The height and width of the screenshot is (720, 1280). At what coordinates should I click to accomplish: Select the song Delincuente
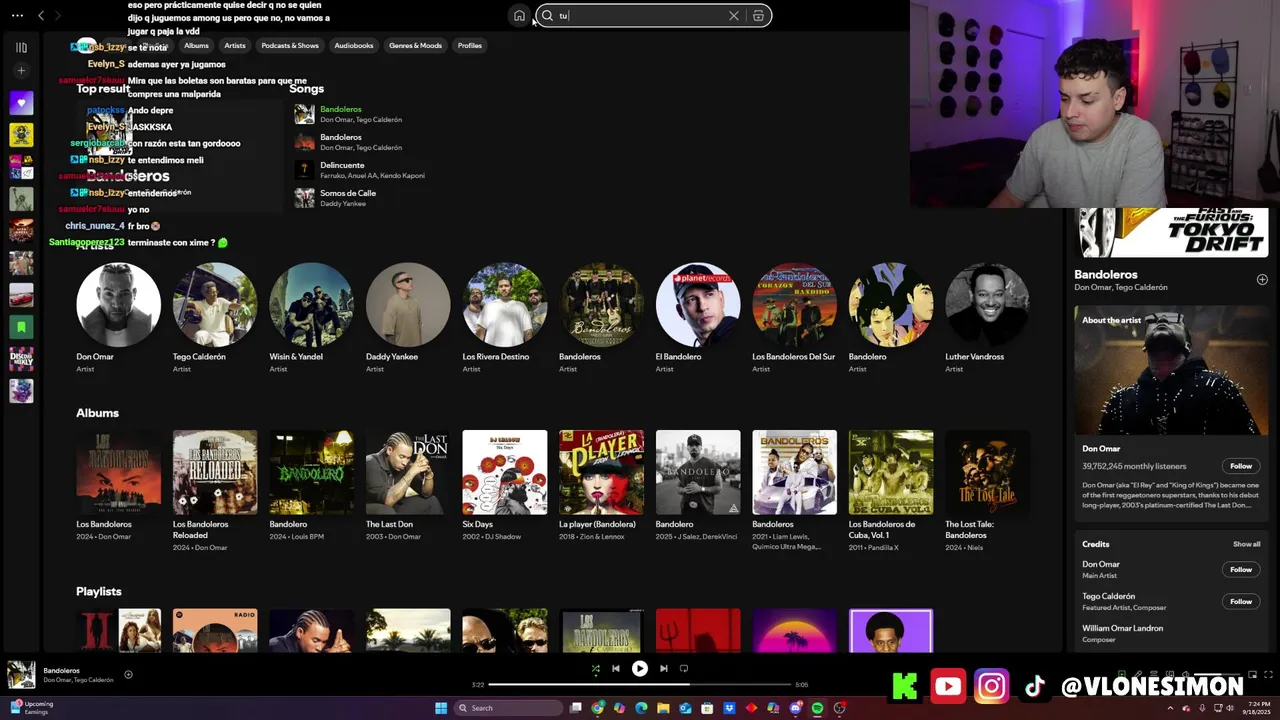pyautogui.click(x=342, y=165)
